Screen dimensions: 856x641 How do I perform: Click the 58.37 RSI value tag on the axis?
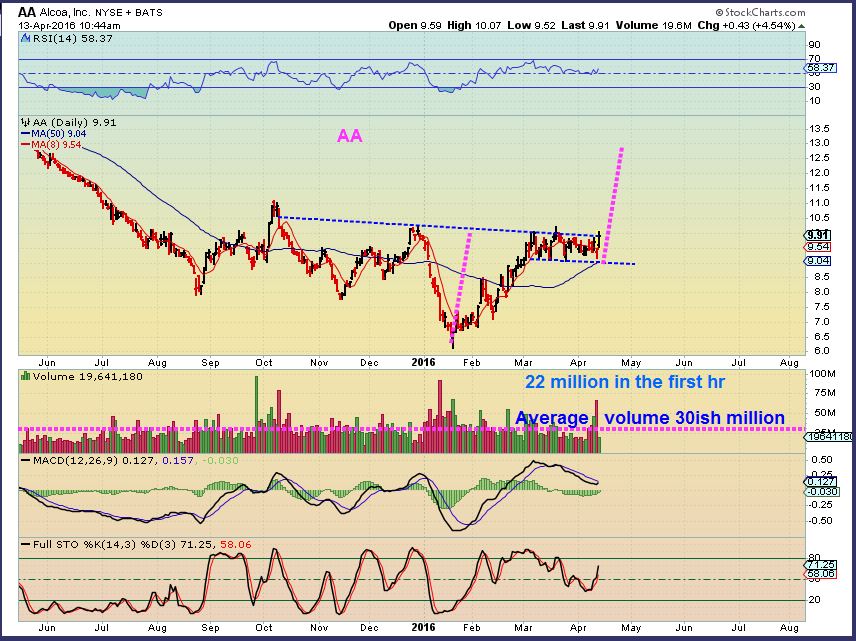[x=821, y=68]
